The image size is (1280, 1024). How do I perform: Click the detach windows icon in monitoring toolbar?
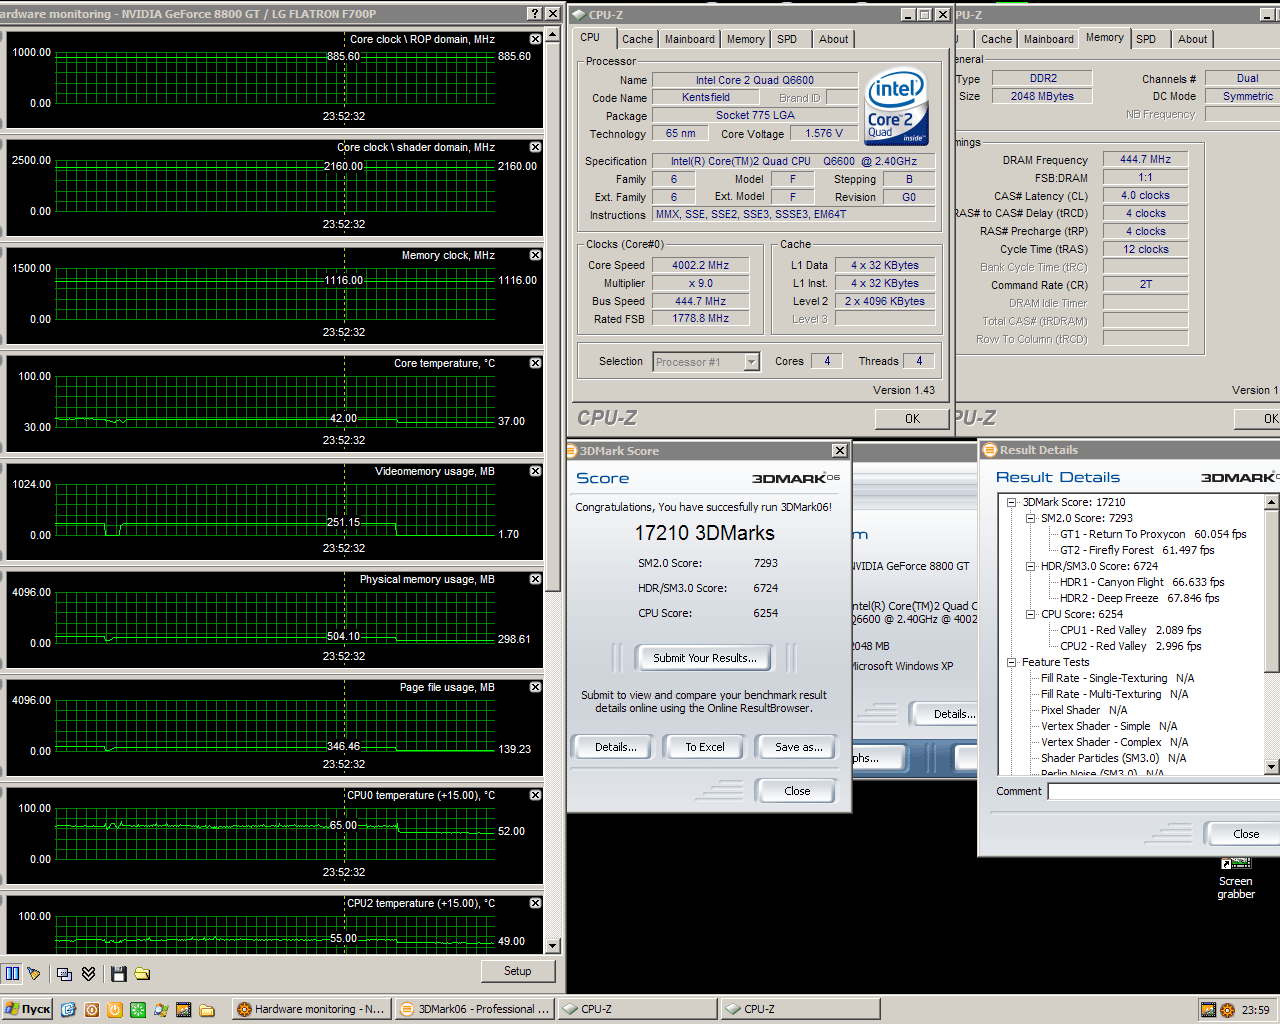click(64, 973)
